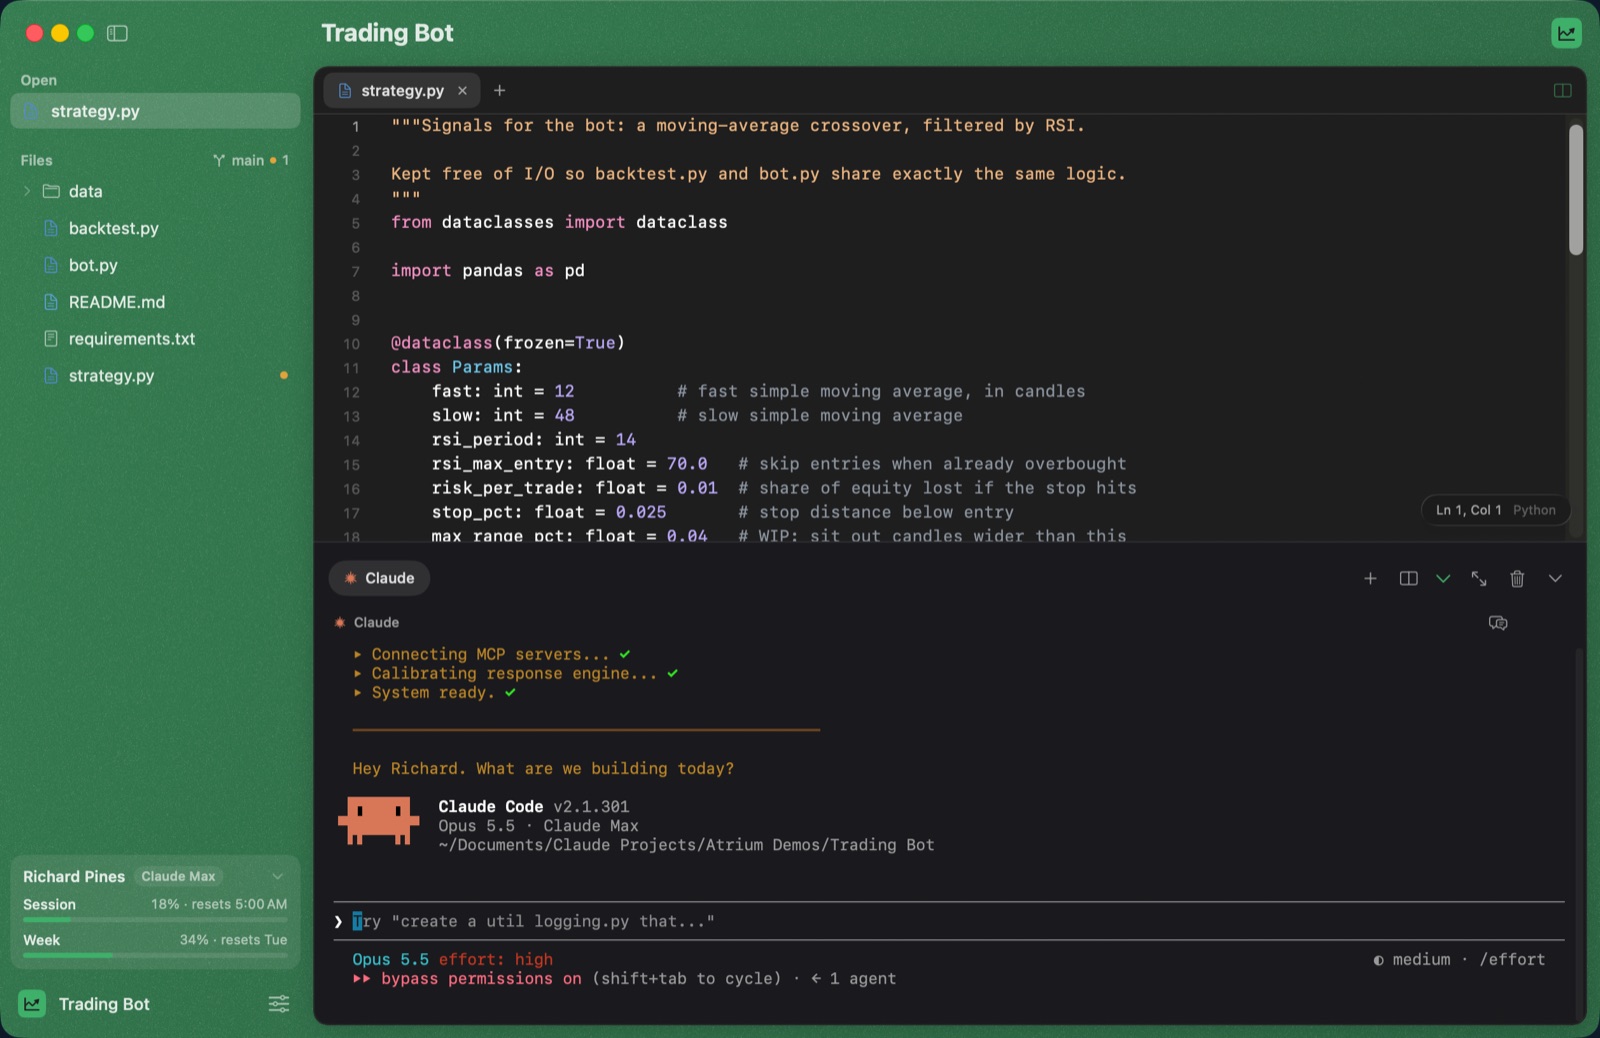This screenshot has width=1600, height=1038.
Task: Close the strategy.py tab
Action: click(x=462, y=90)
